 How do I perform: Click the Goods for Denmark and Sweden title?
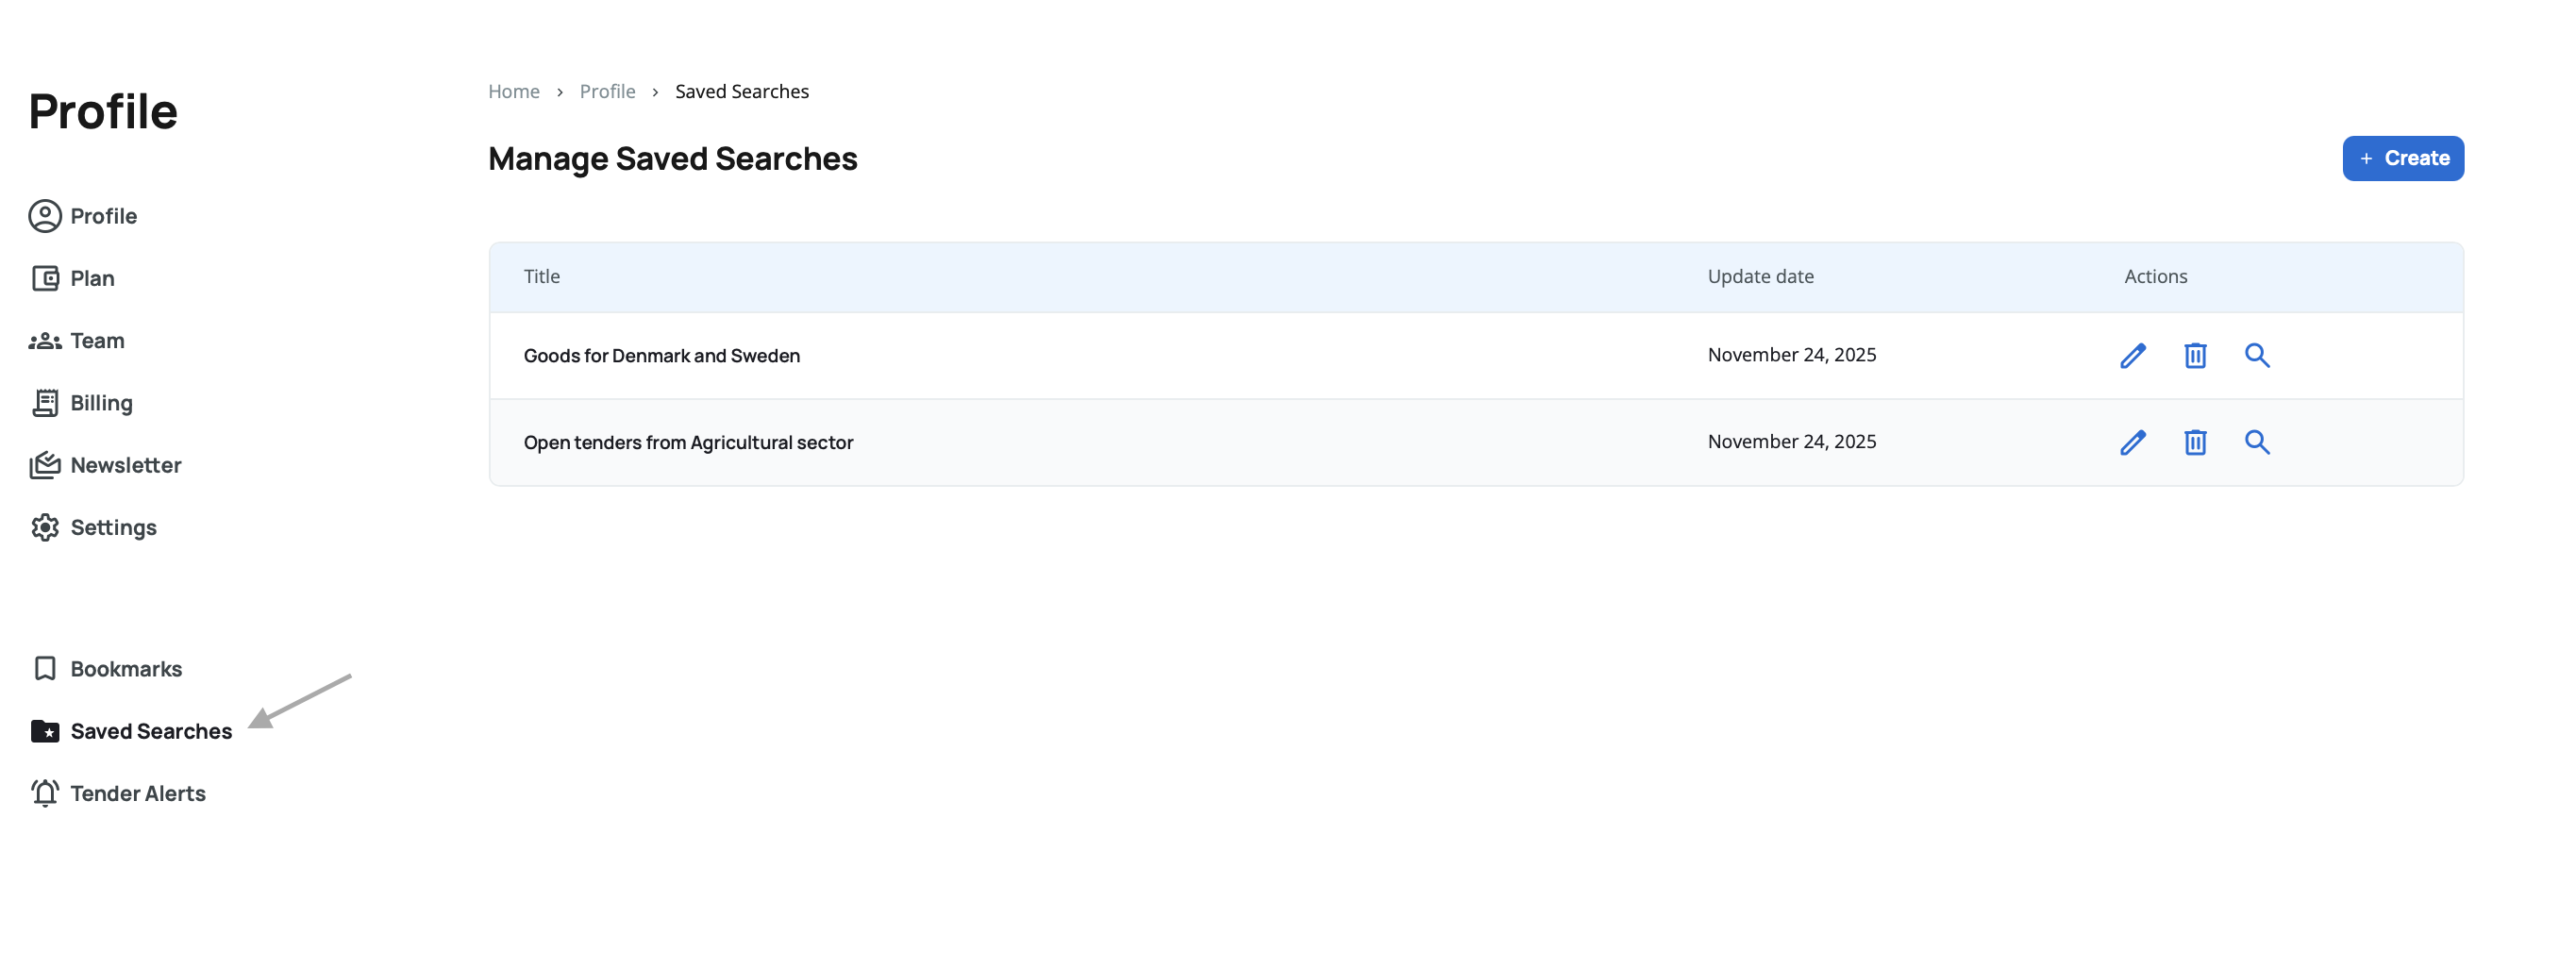pos(661,356)
